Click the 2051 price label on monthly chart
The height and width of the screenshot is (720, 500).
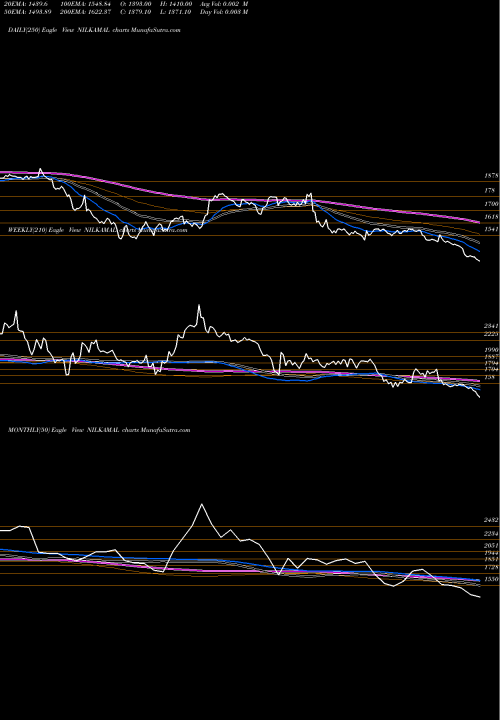491,546
